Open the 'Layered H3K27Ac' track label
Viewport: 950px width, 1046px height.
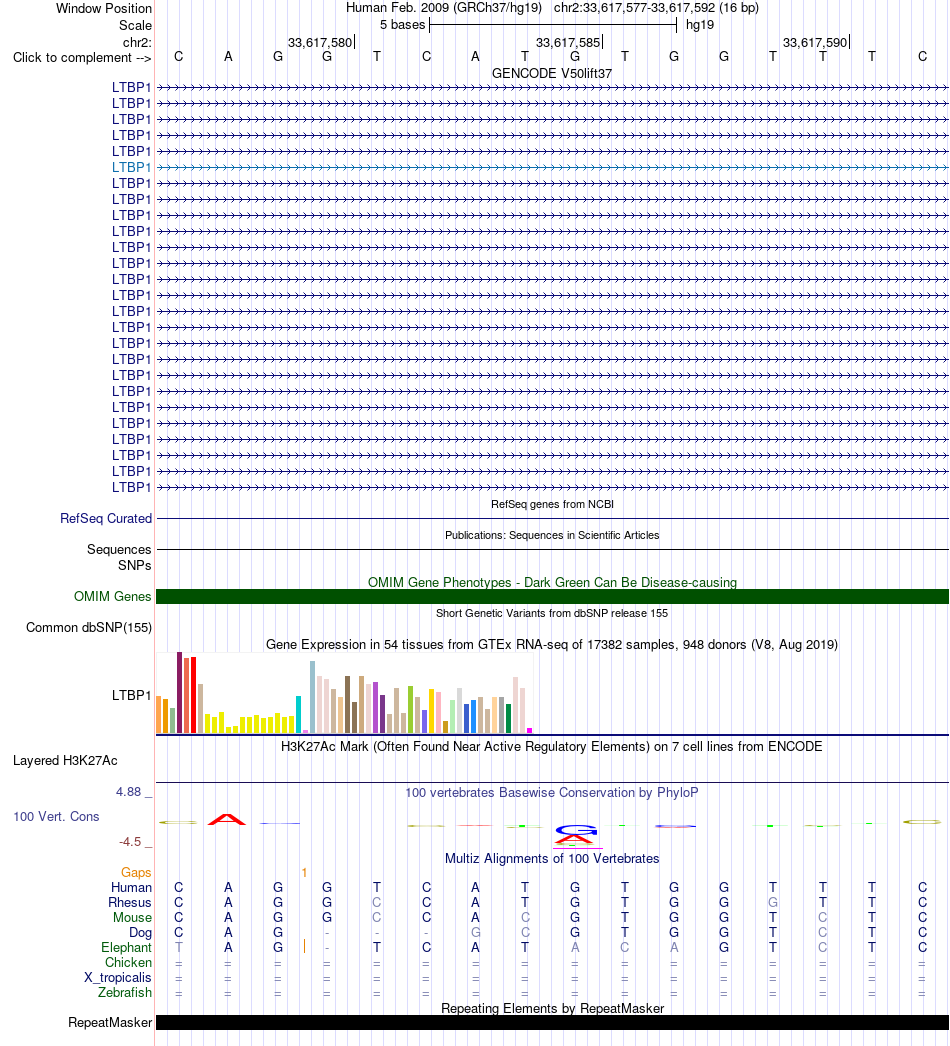65,760
